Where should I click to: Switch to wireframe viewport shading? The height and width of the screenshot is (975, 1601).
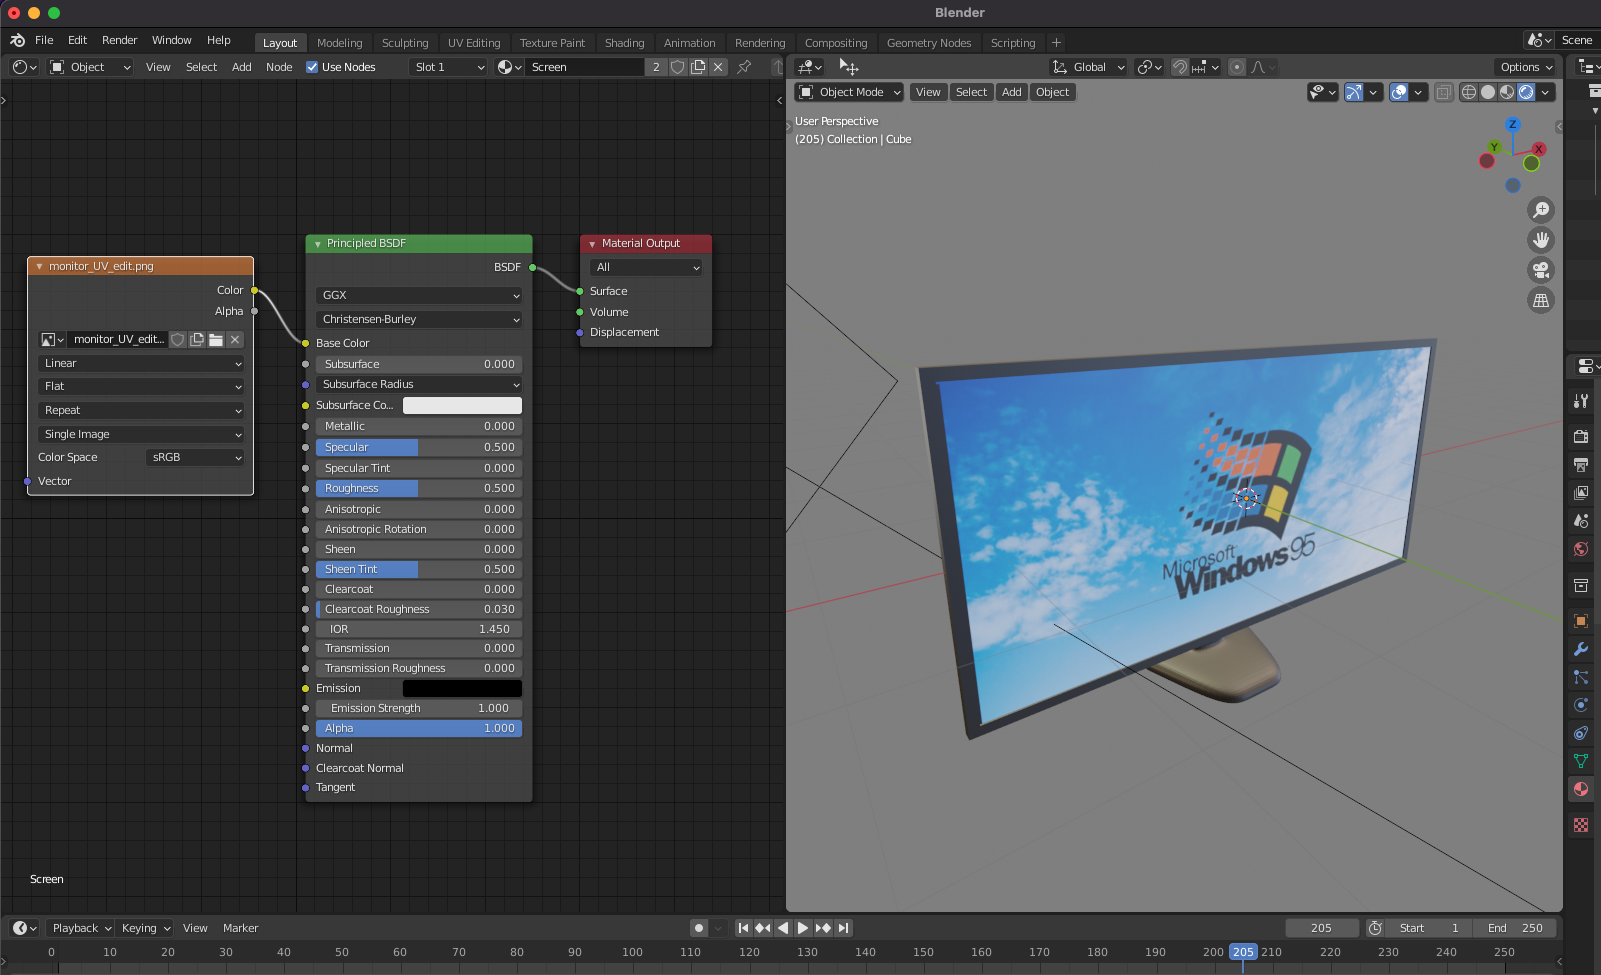[x=1469, y=92]
